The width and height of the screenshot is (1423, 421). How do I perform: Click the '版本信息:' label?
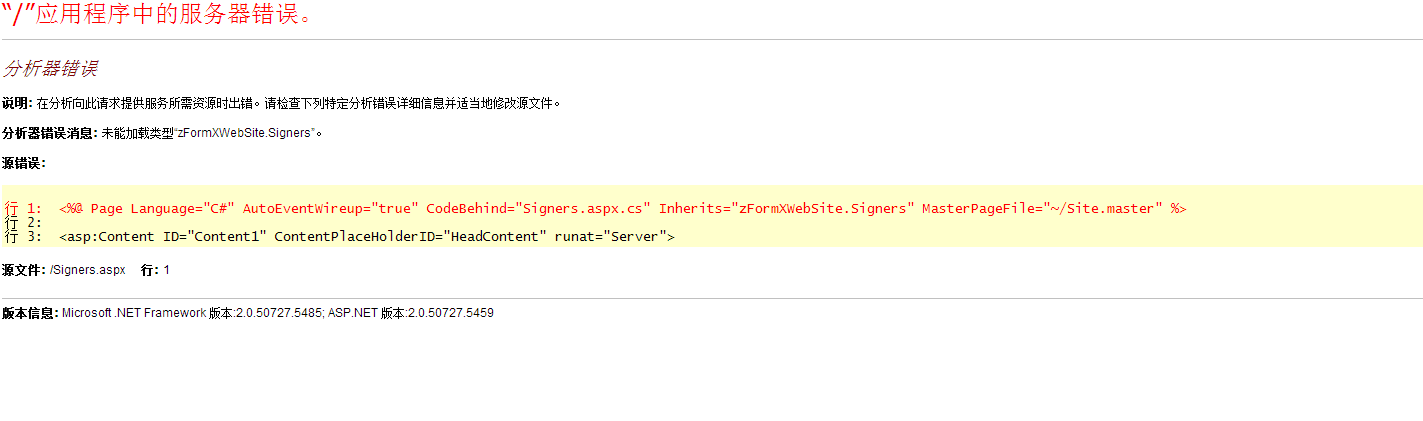(30, 313)
